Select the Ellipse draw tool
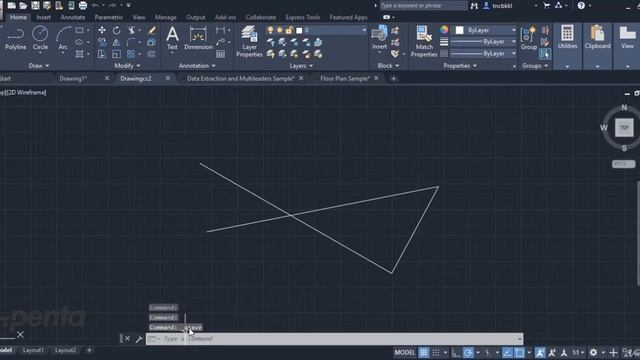The image size is (640, 360). (x=79, y=42)
